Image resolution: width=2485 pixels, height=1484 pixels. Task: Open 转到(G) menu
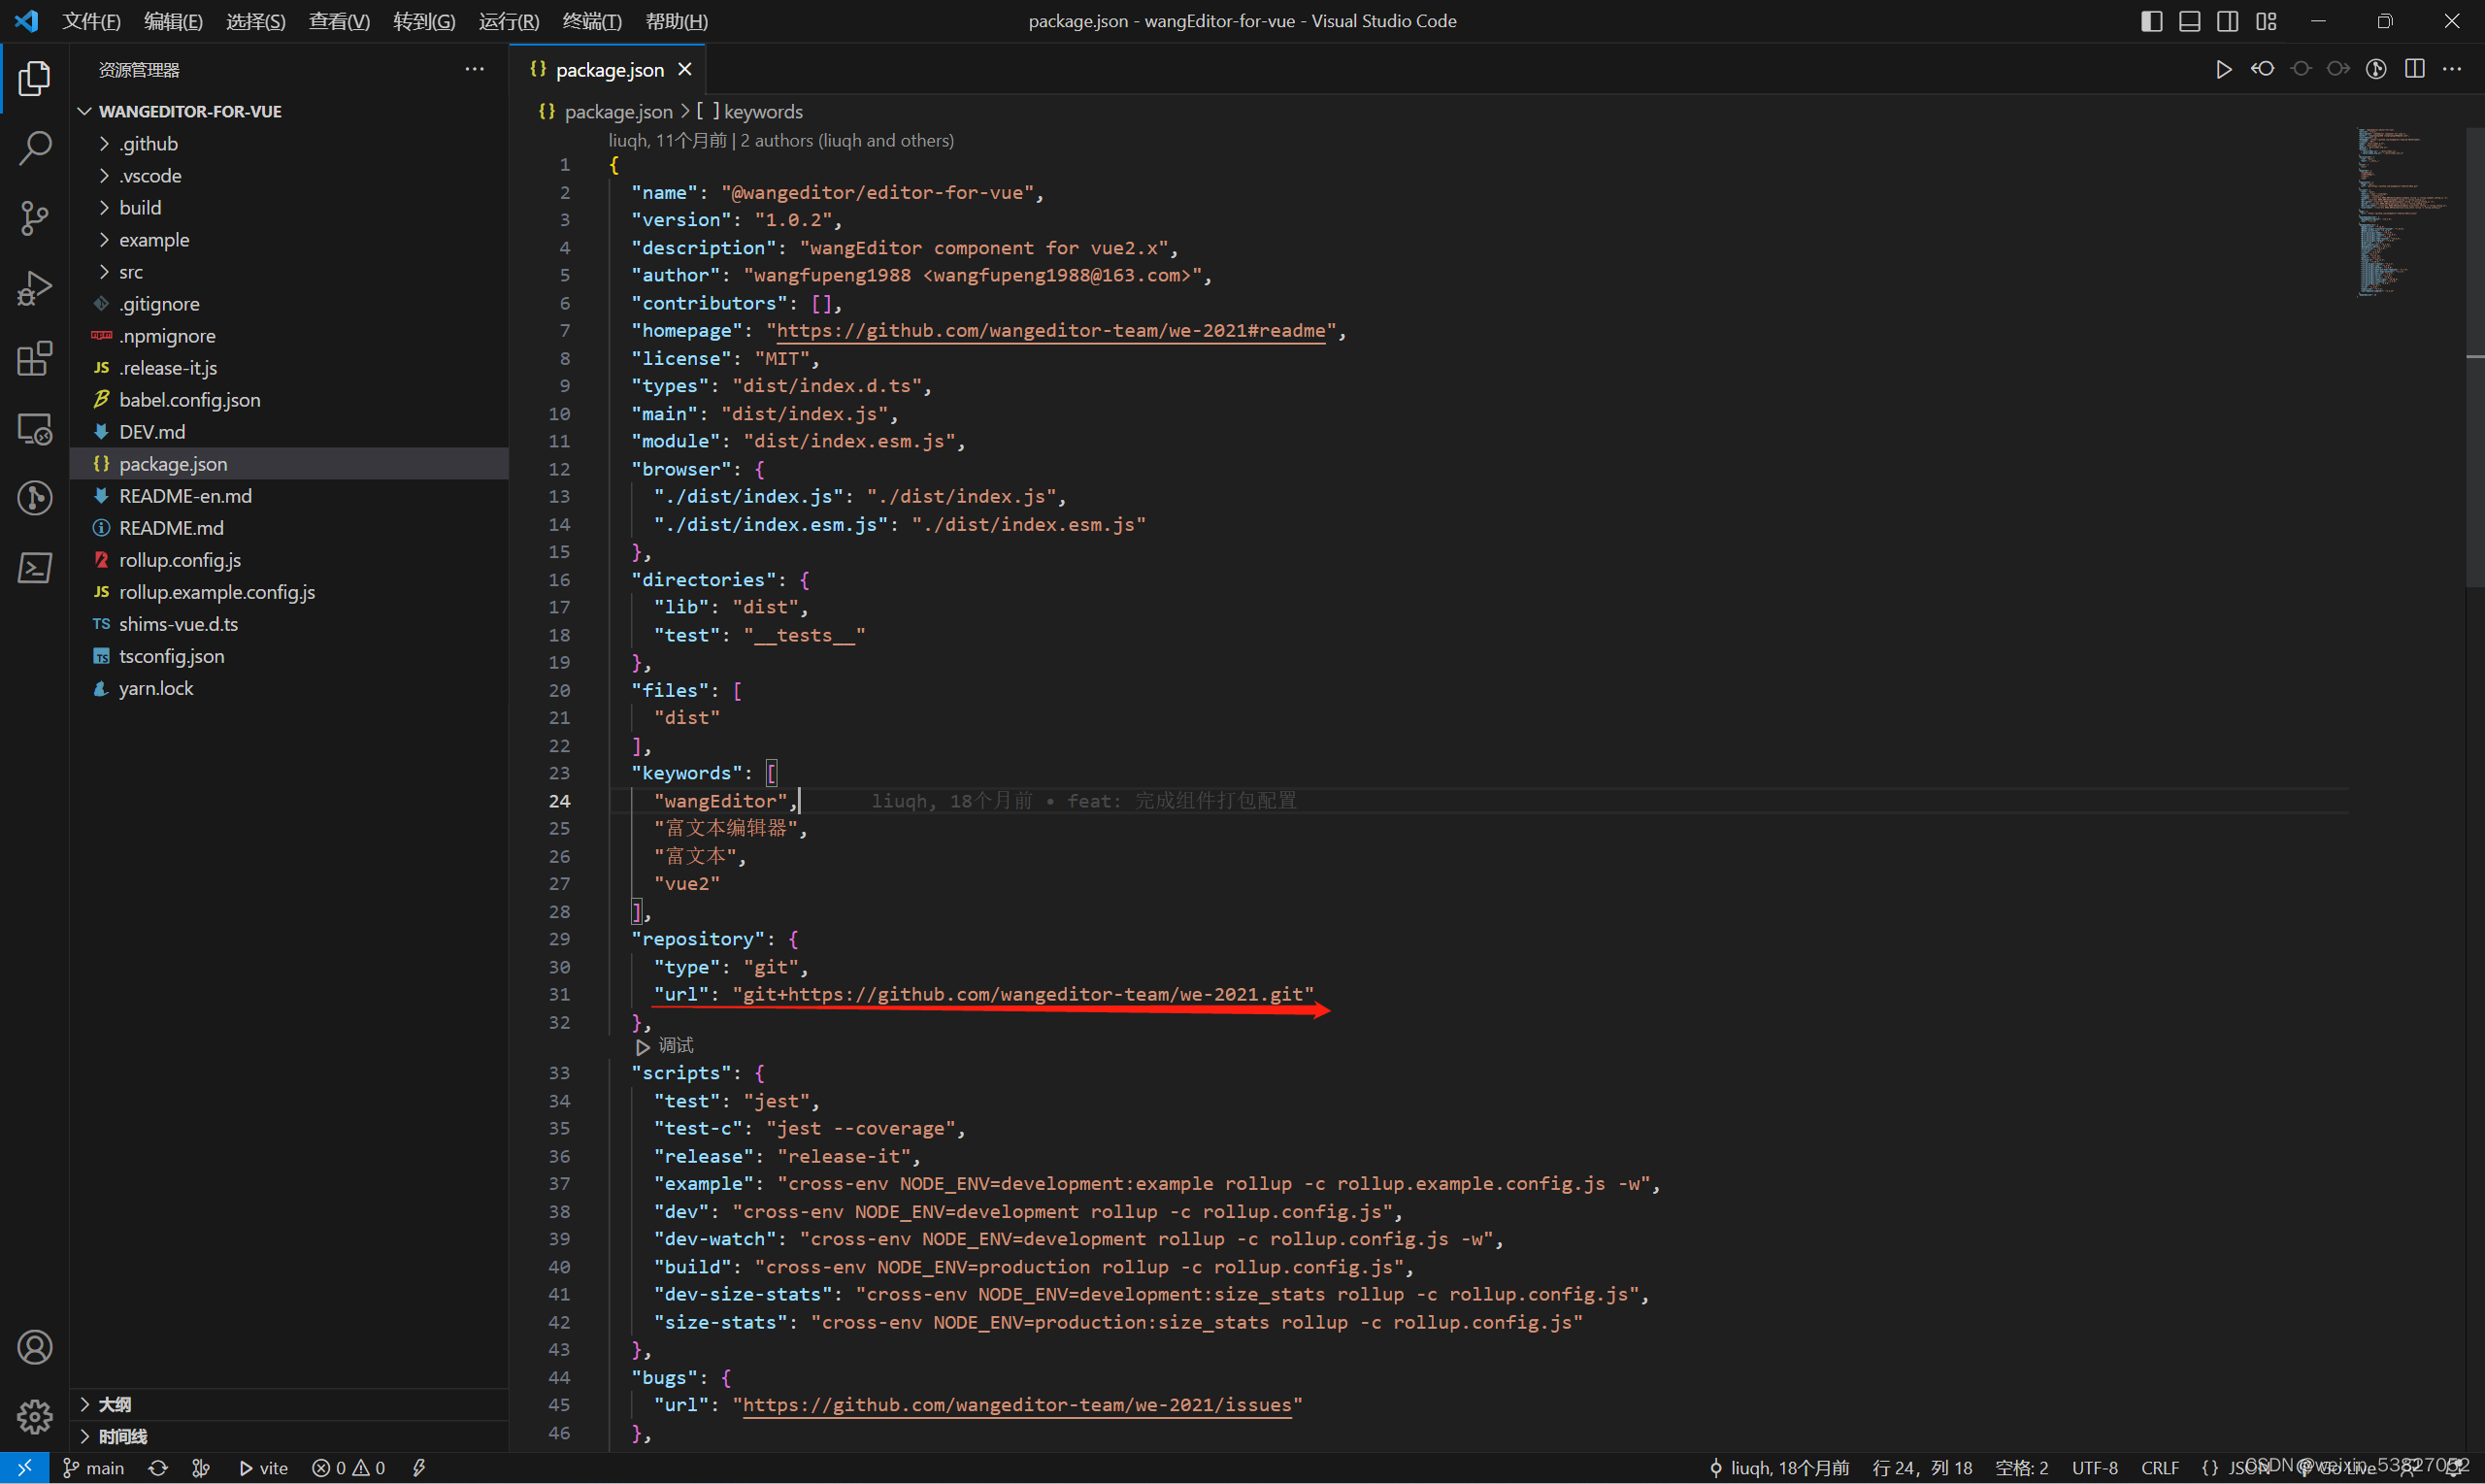pos(424,21)
